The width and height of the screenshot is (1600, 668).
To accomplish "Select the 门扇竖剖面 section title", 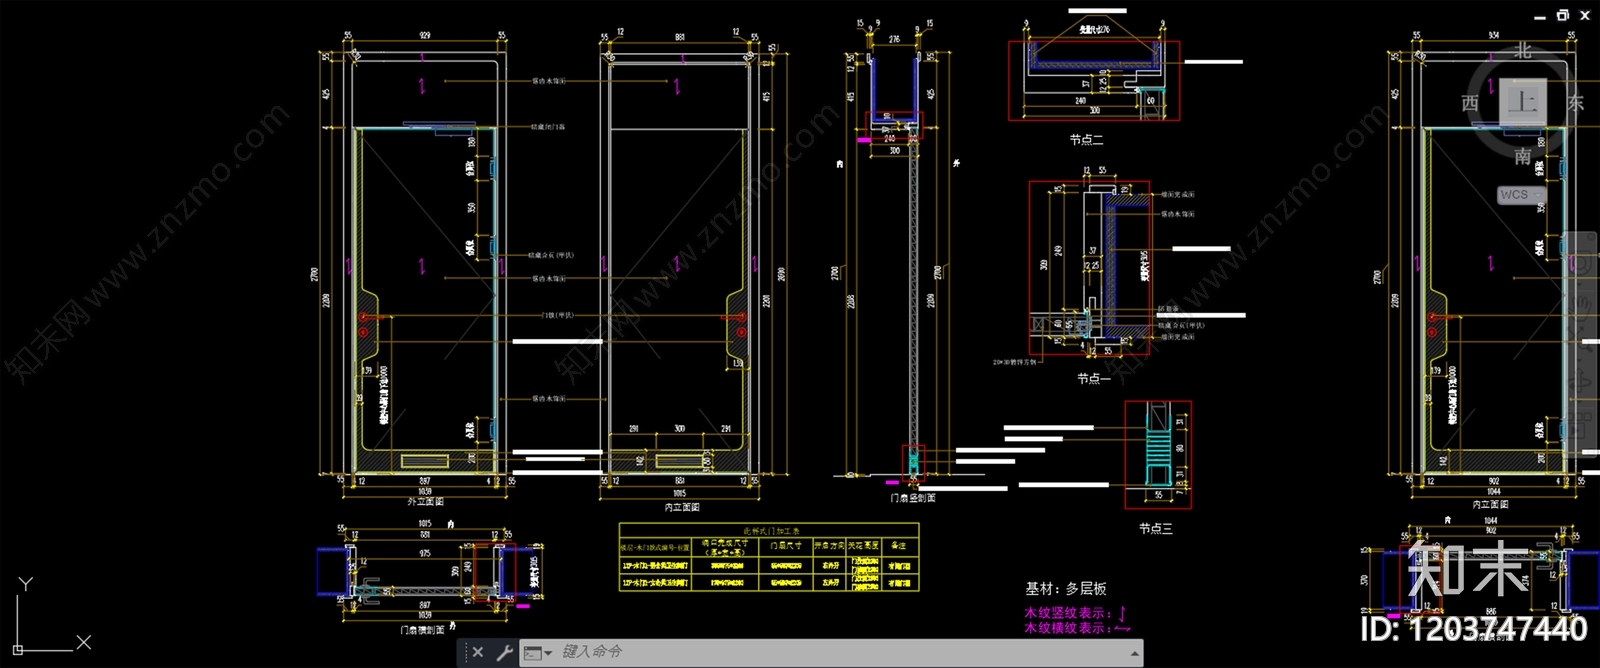I will [913, 497].
